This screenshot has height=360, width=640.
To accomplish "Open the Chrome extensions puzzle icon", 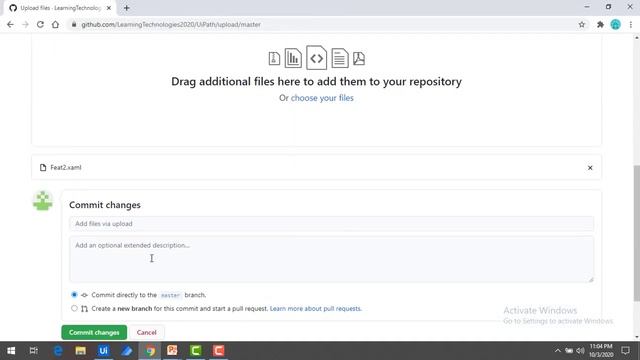I will point(600,24).
